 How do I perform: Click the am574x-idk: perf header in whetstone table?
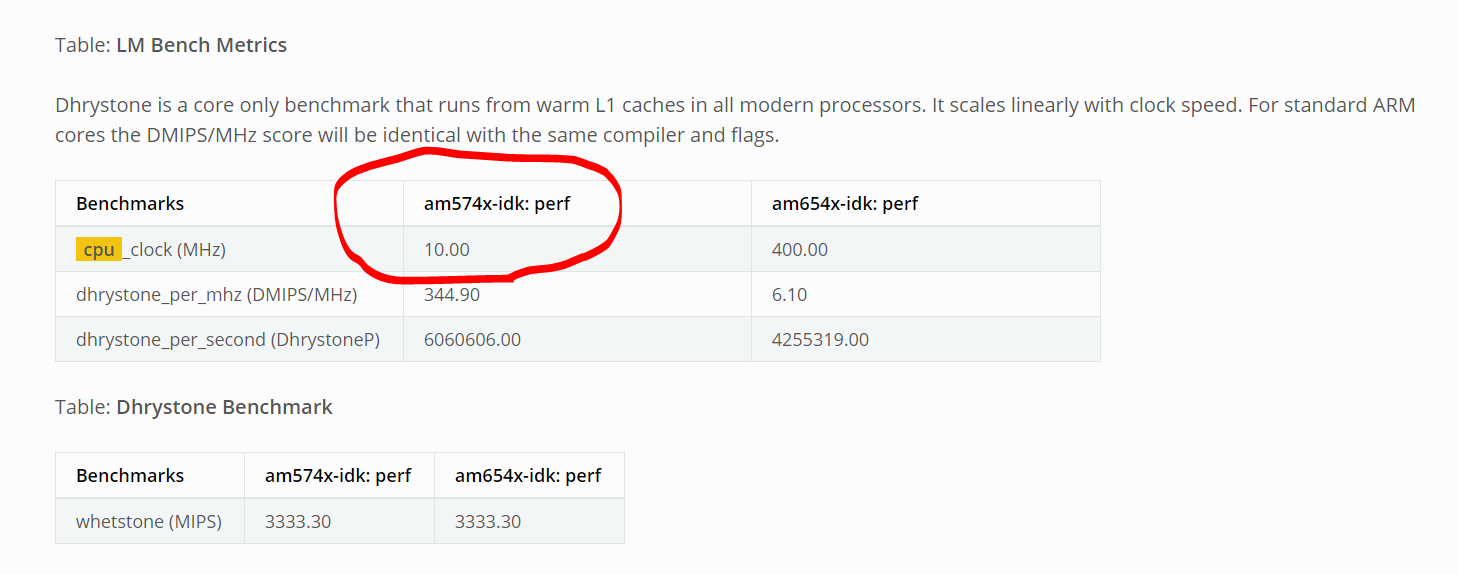click(x=338, y=476)
